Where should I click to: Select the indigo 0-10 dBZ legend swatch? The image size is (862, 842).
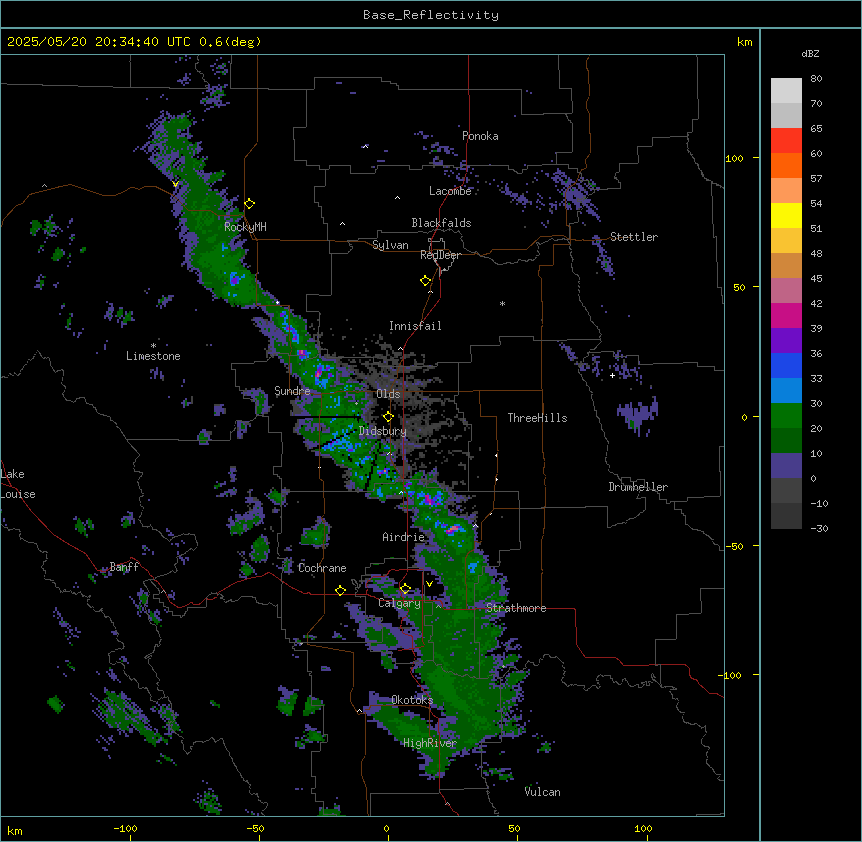786,466
